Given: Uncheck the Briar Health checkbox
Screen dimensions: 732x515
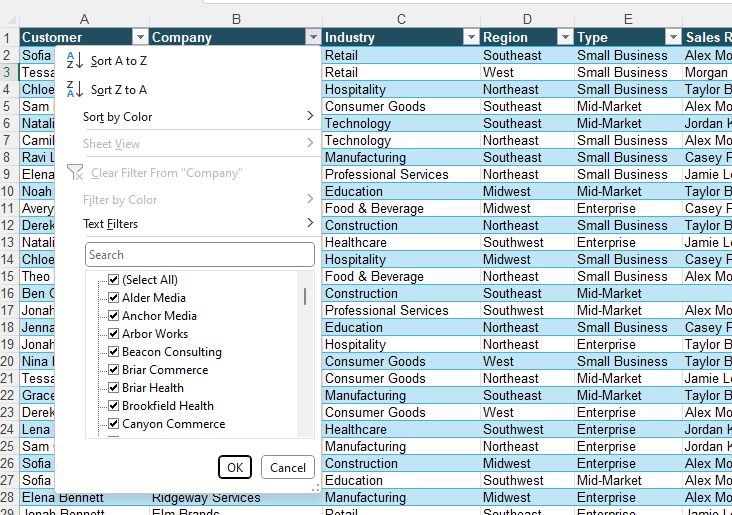Looking at the screenshot, I should coord(113,388).
